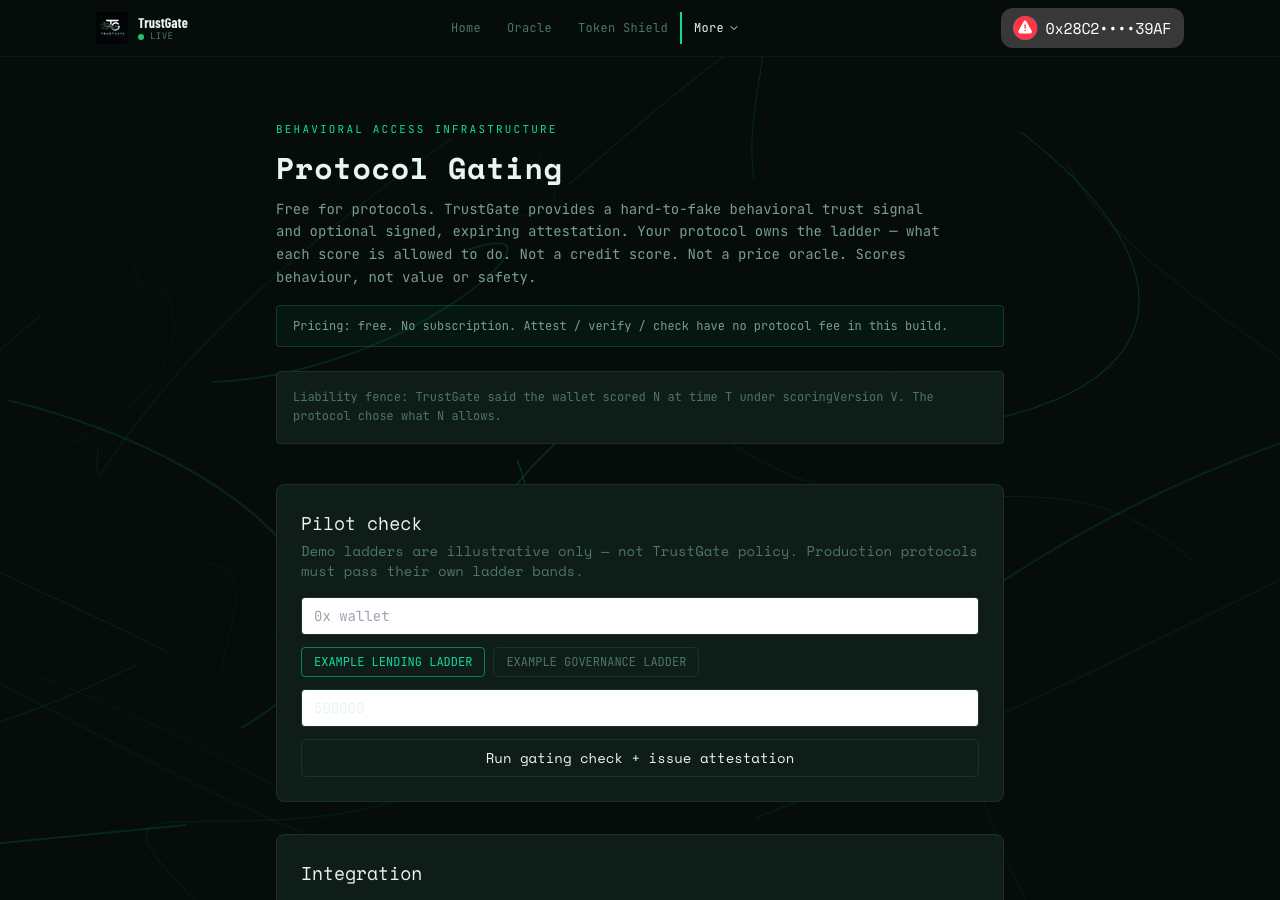Image resolution: width=1280 pixels, height=900 pixels.
Task: Expand the More navigation dropdown
Action: (x=716, y=28)
